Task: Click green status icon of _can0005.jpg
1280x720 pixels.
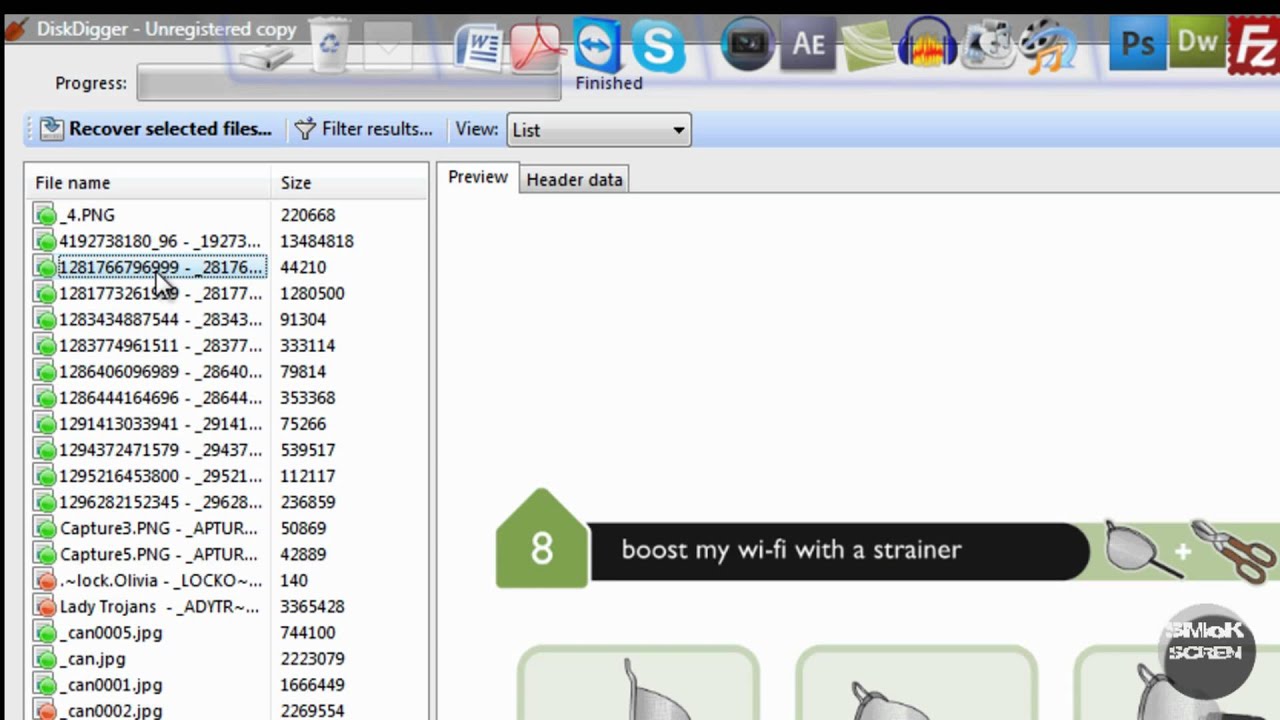Action: [45, 632]
